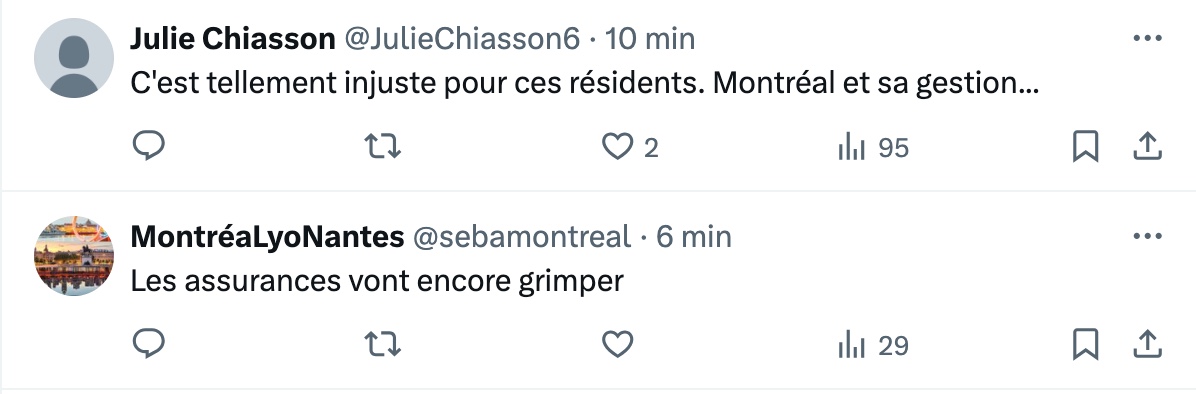Screen dimensions: 1196x394
Task: Open more options for MontréaLyoNantes tweet
Action: click(1147, 236)
